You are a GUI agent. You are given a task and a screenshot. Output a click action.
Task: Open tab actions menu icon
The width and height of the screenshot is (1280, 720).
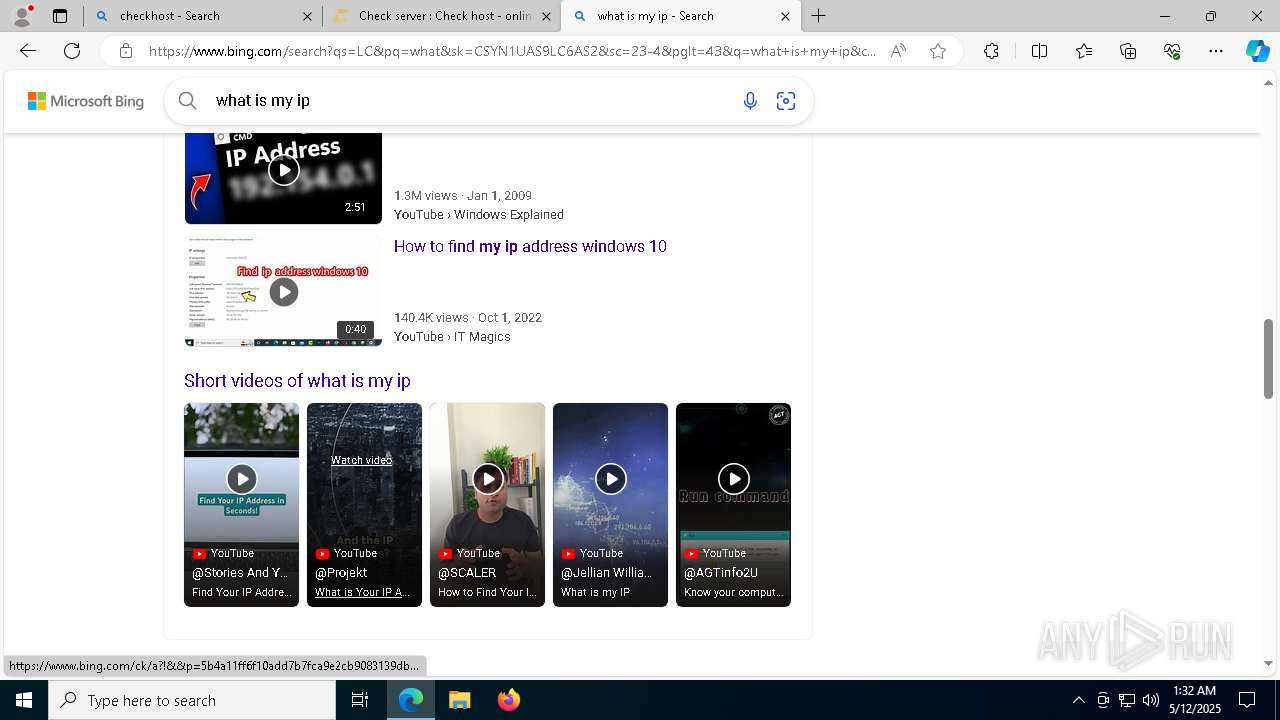60,16
